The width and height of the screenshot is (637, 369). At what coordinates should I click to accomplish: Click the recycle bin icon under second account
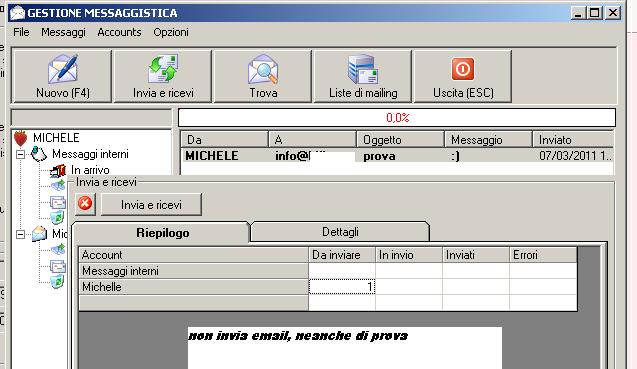coord(57,282)
